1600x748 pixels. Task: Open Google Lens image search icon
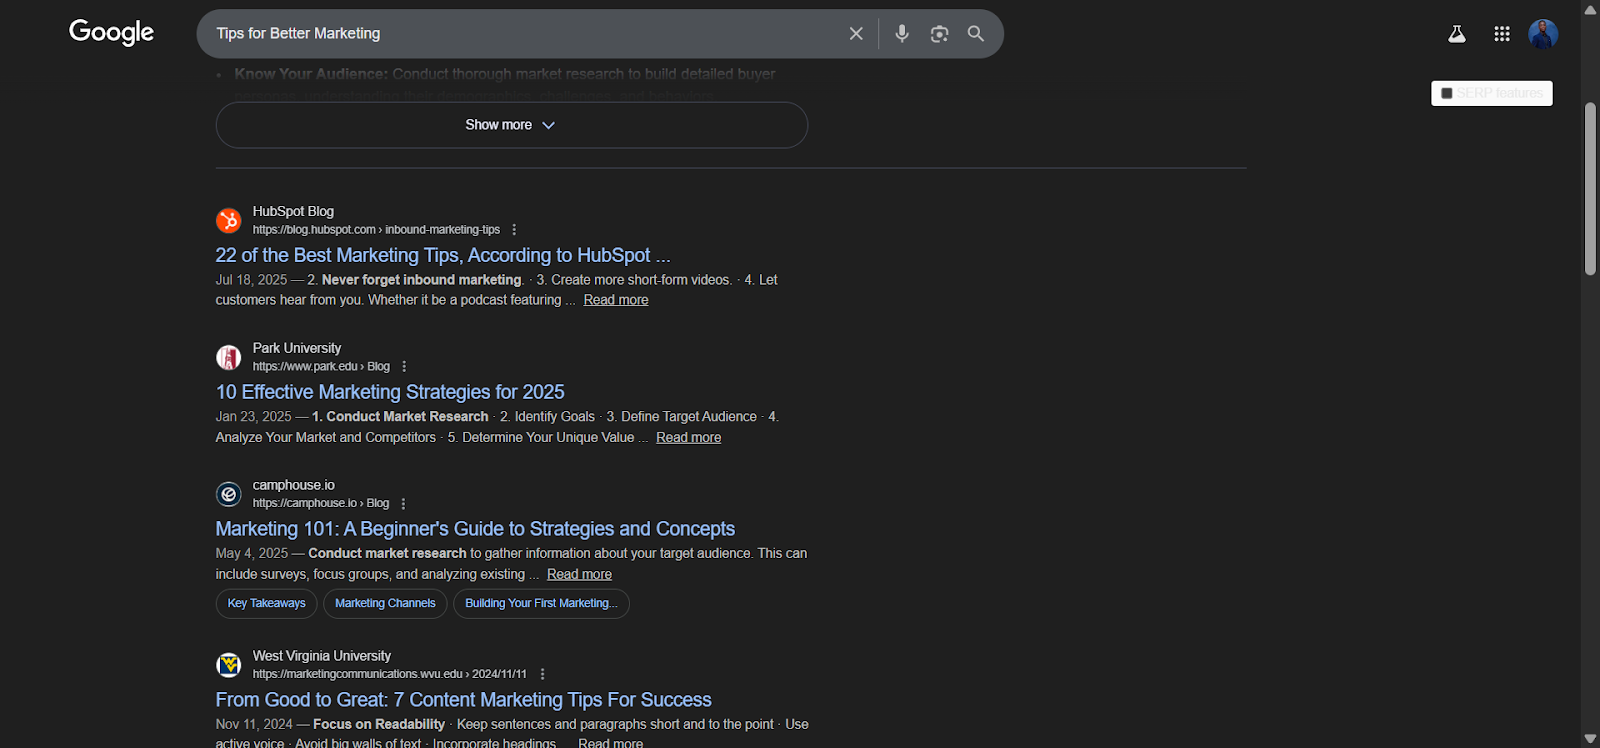939,34
